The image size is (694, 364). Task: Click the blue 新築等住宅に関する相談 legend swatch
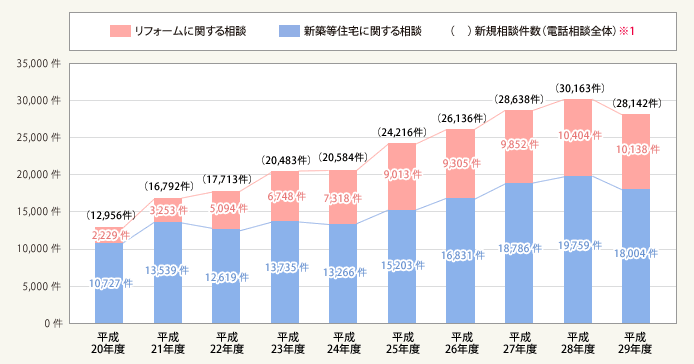point(289,31)
